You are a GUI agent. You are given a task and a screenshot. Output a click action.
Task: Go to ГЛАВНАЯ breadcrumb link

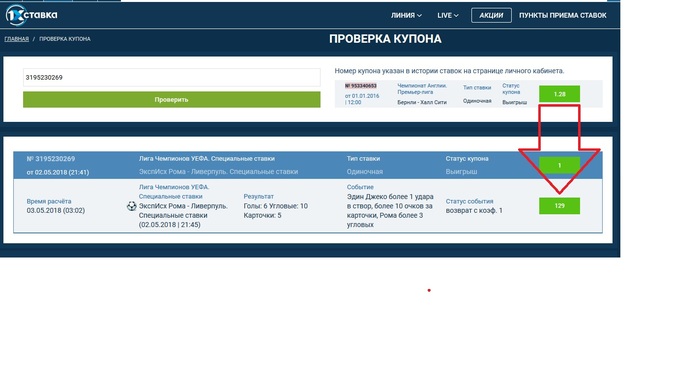[17, 39]
